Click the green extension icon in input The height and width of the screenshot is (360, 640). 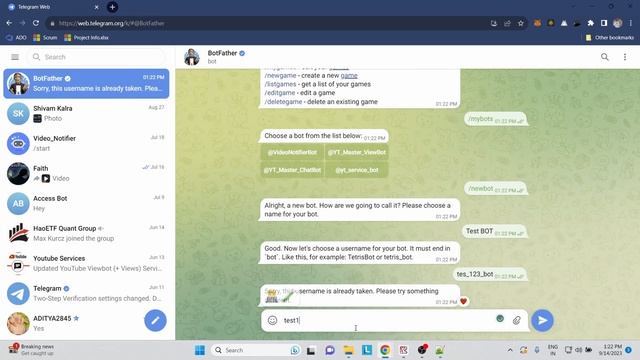click(500, 318)
